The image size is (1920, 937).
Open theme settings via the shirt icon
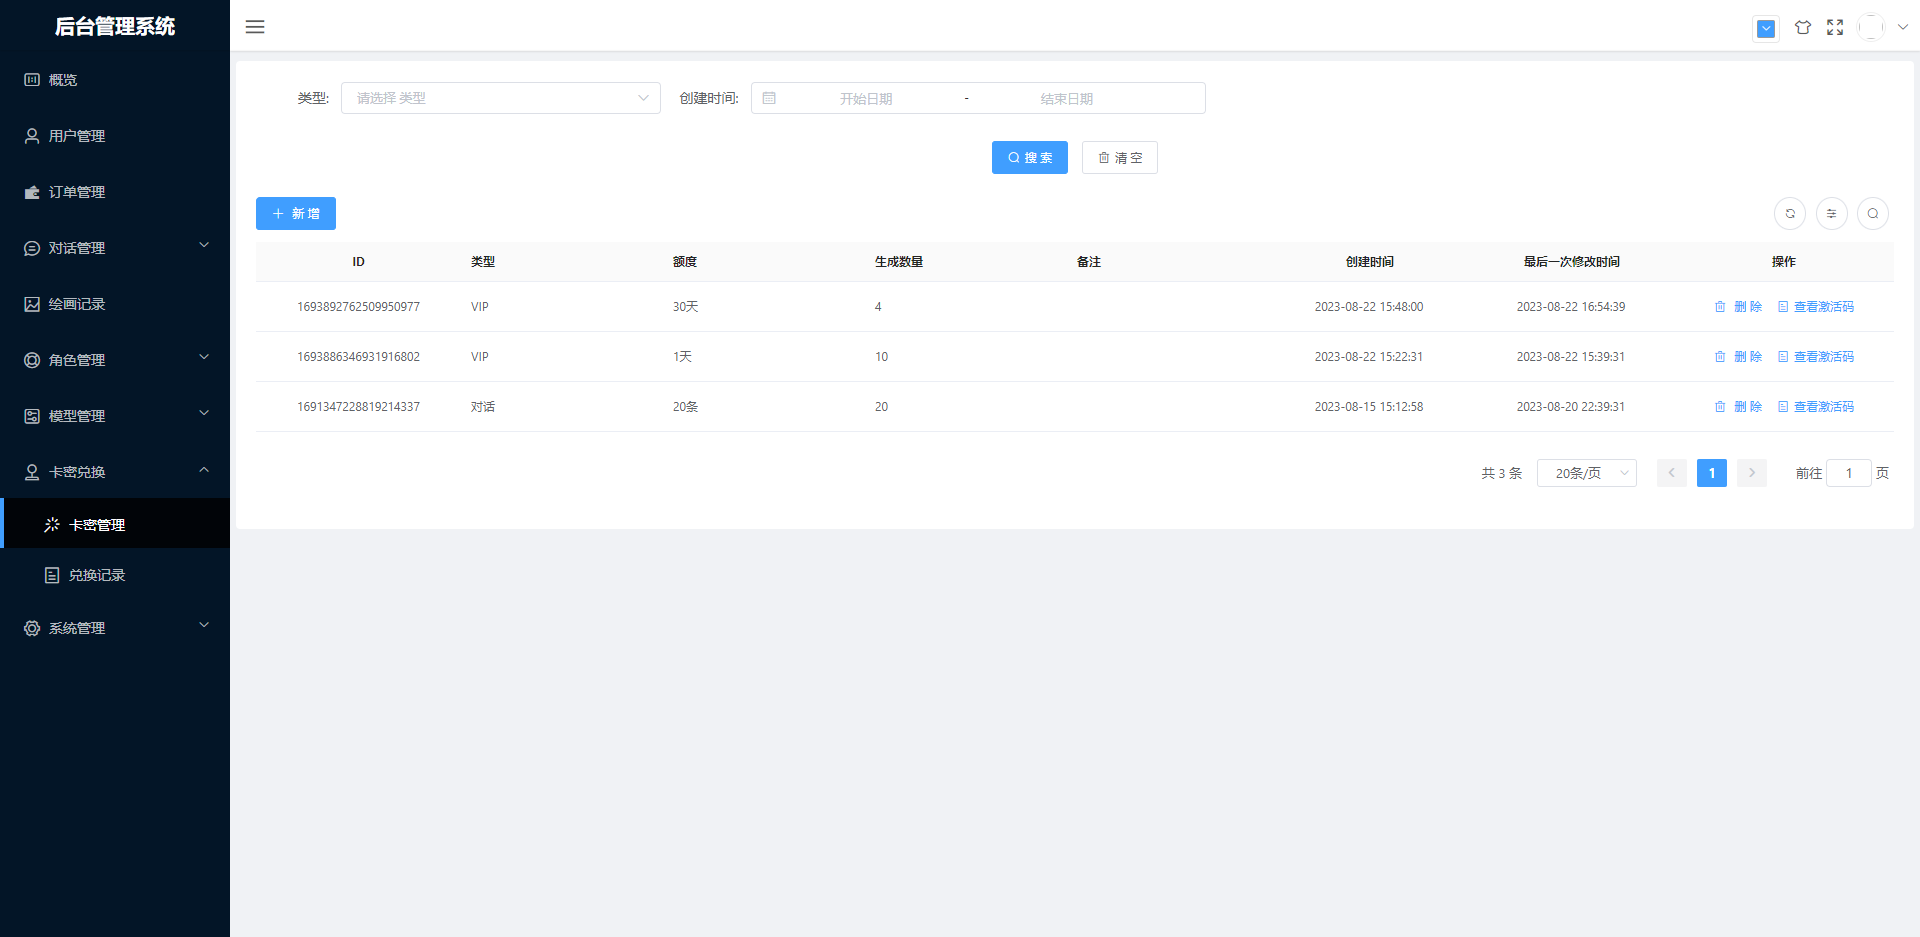pos(1802,28)
